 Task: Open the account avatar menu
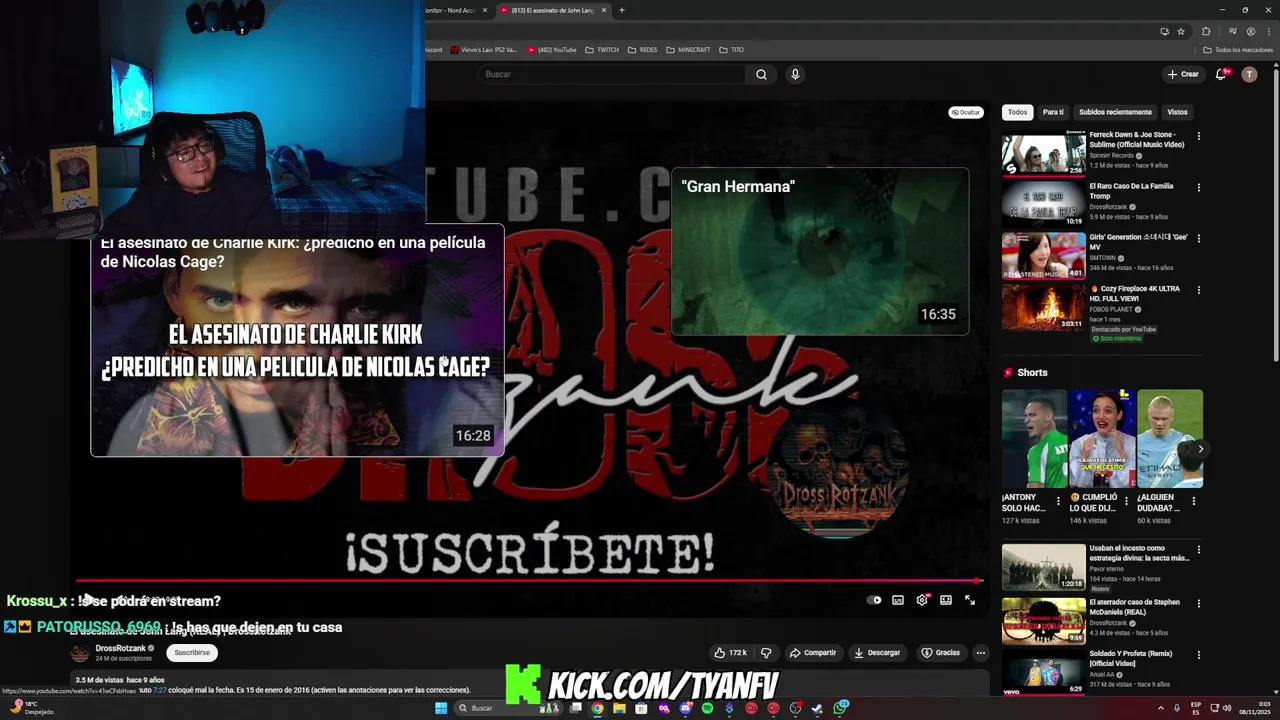pos(1249,74)
